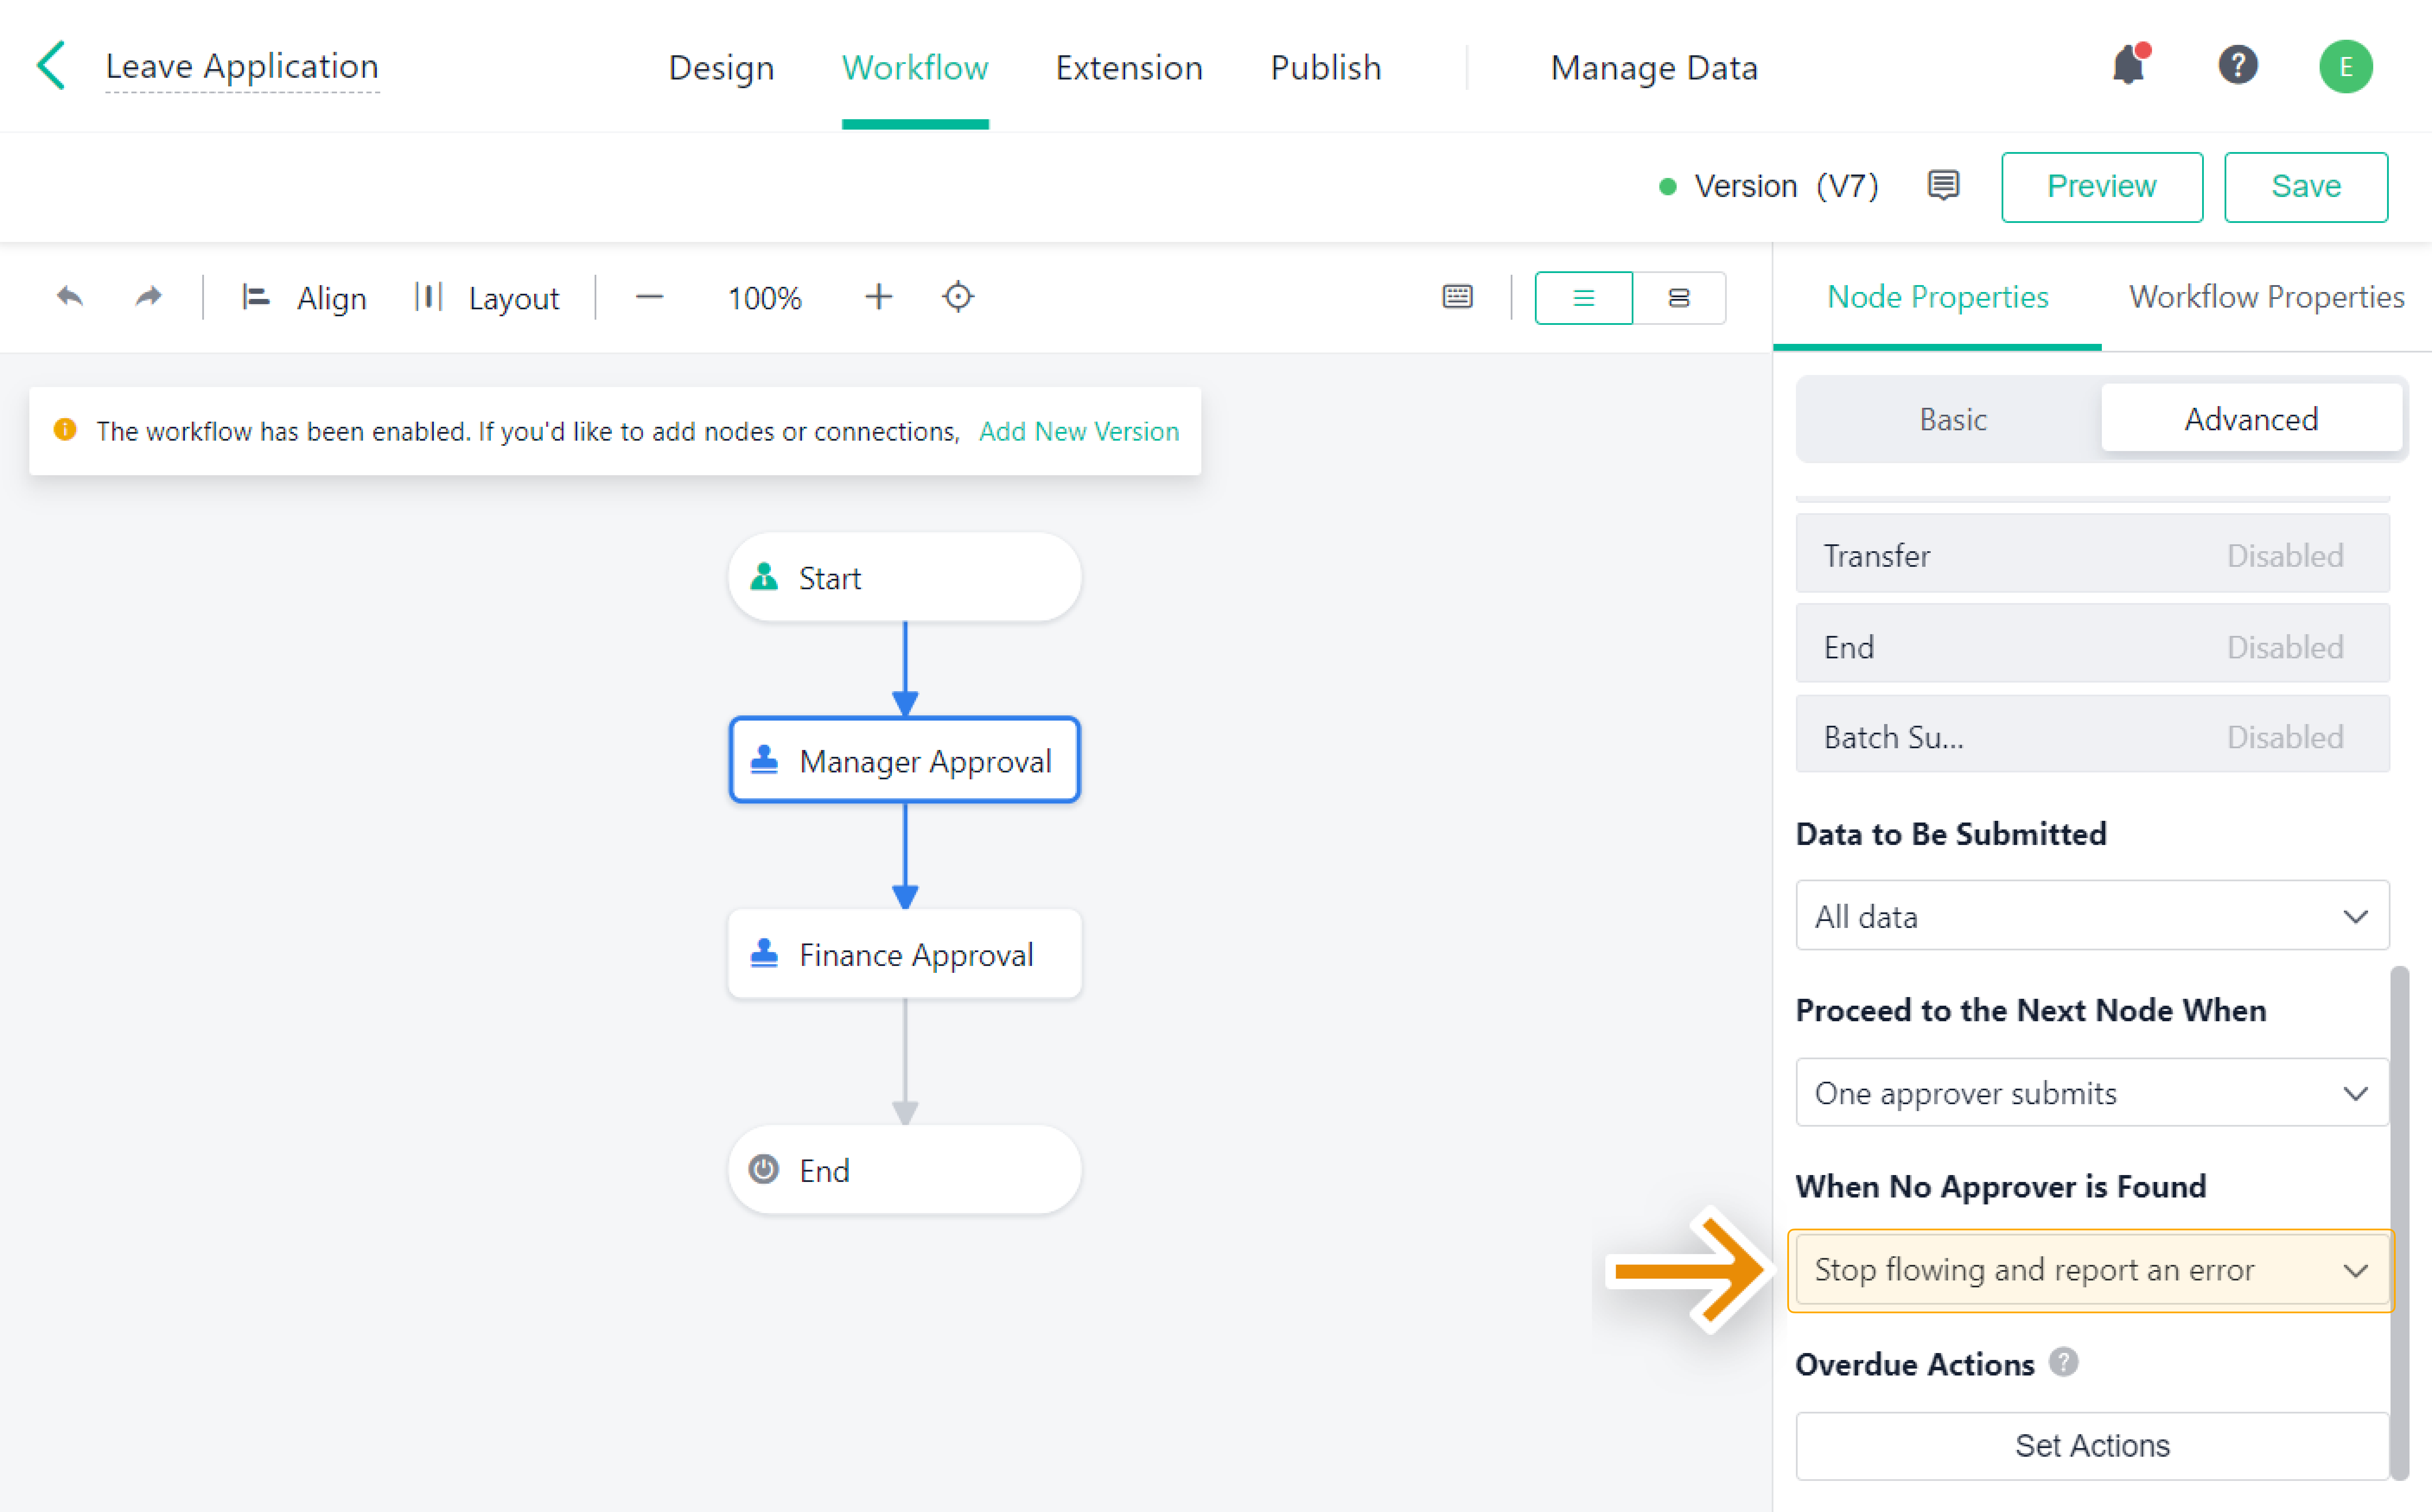Switch to compact node view toggle
Image resolution: width=2432 pixels, height=1512 pixels.
point(1678,298)
